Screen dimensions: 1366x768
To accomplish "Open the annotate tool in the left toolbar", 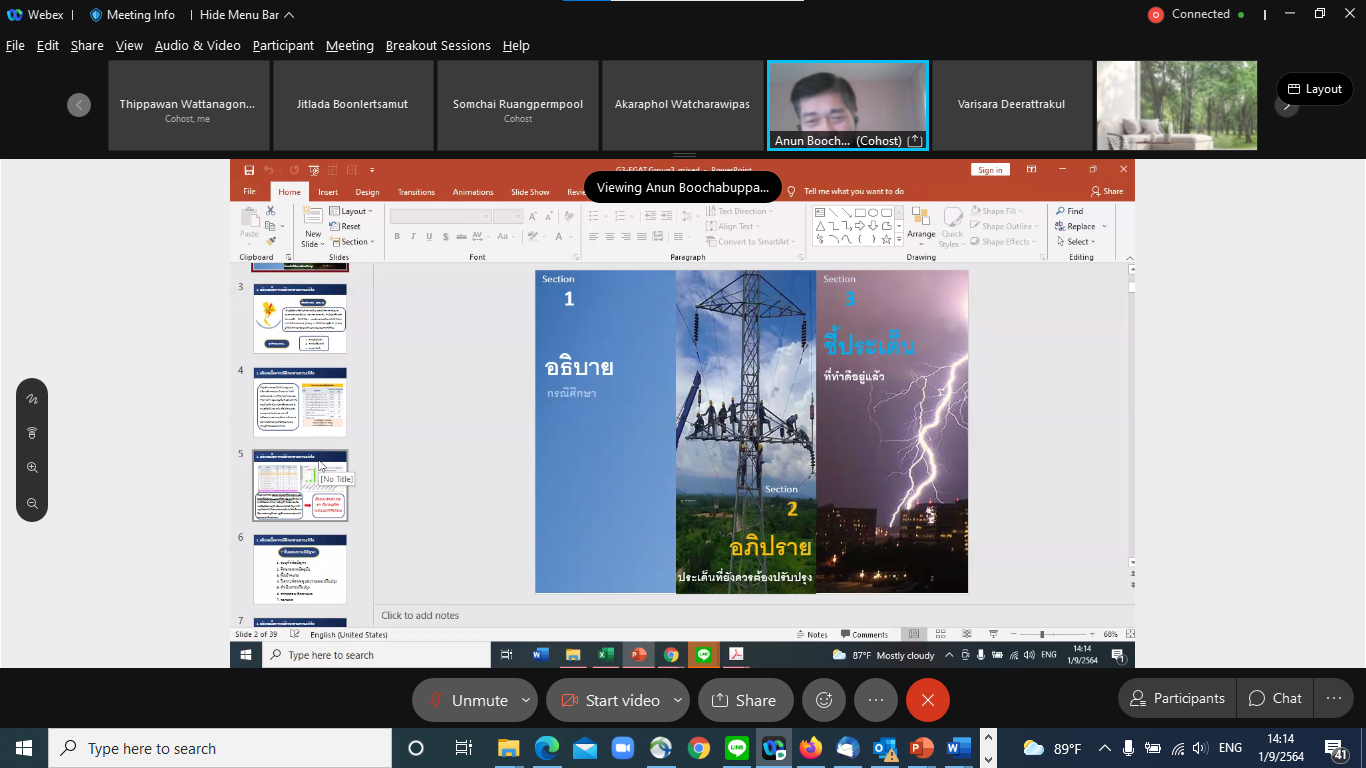I will coord(32,399).
